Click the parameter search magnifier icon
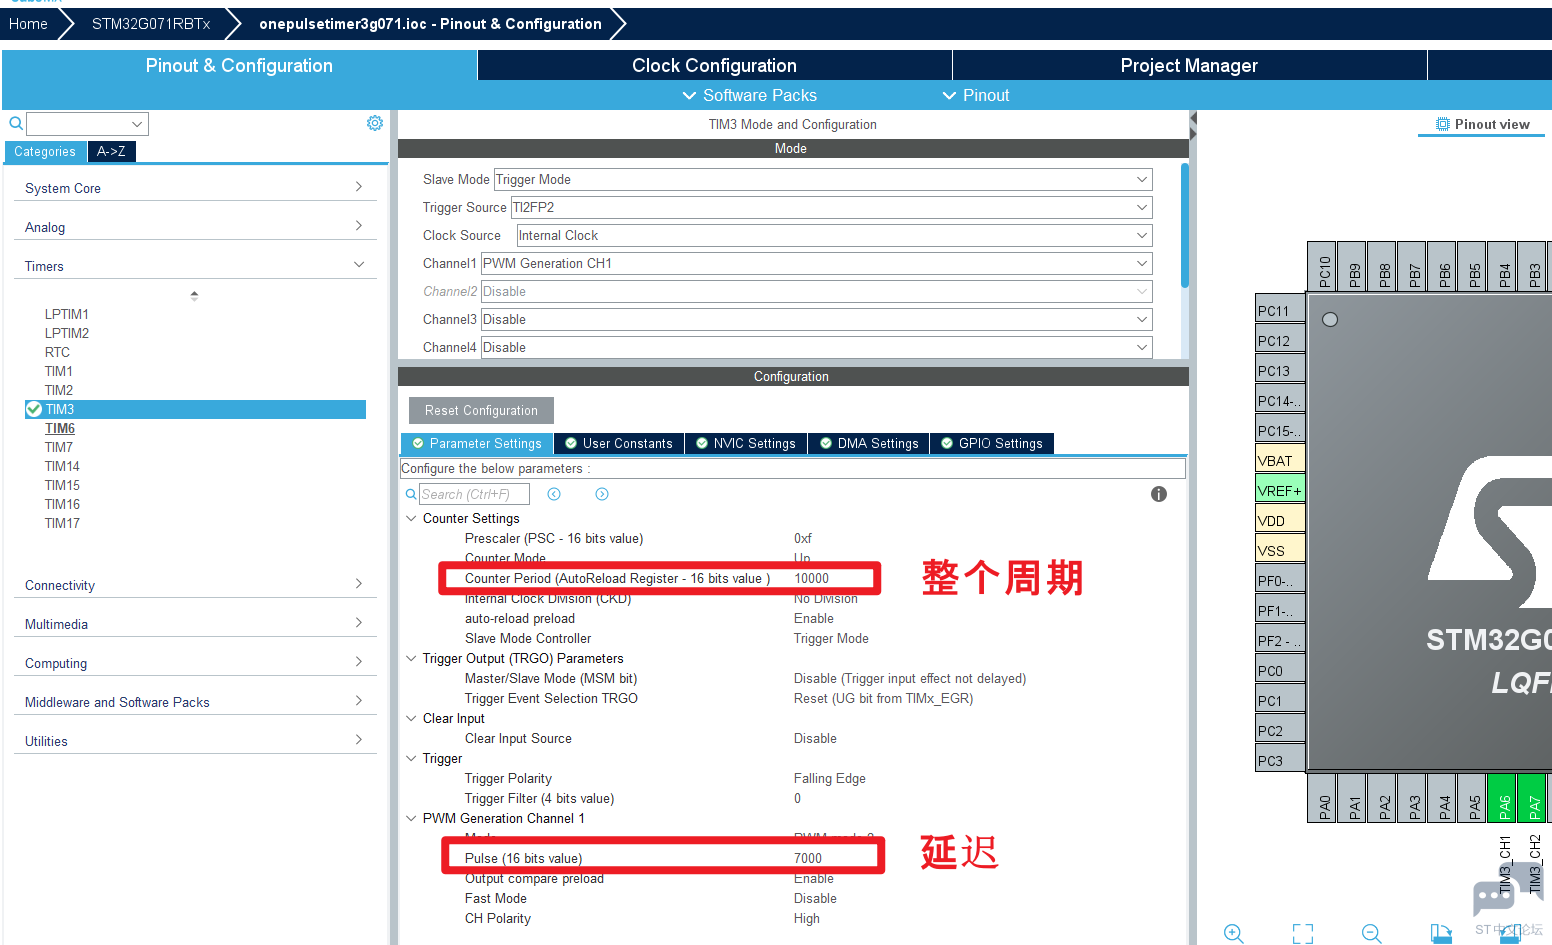Viewport: 1552px width, 945px height. click(411, 494)
